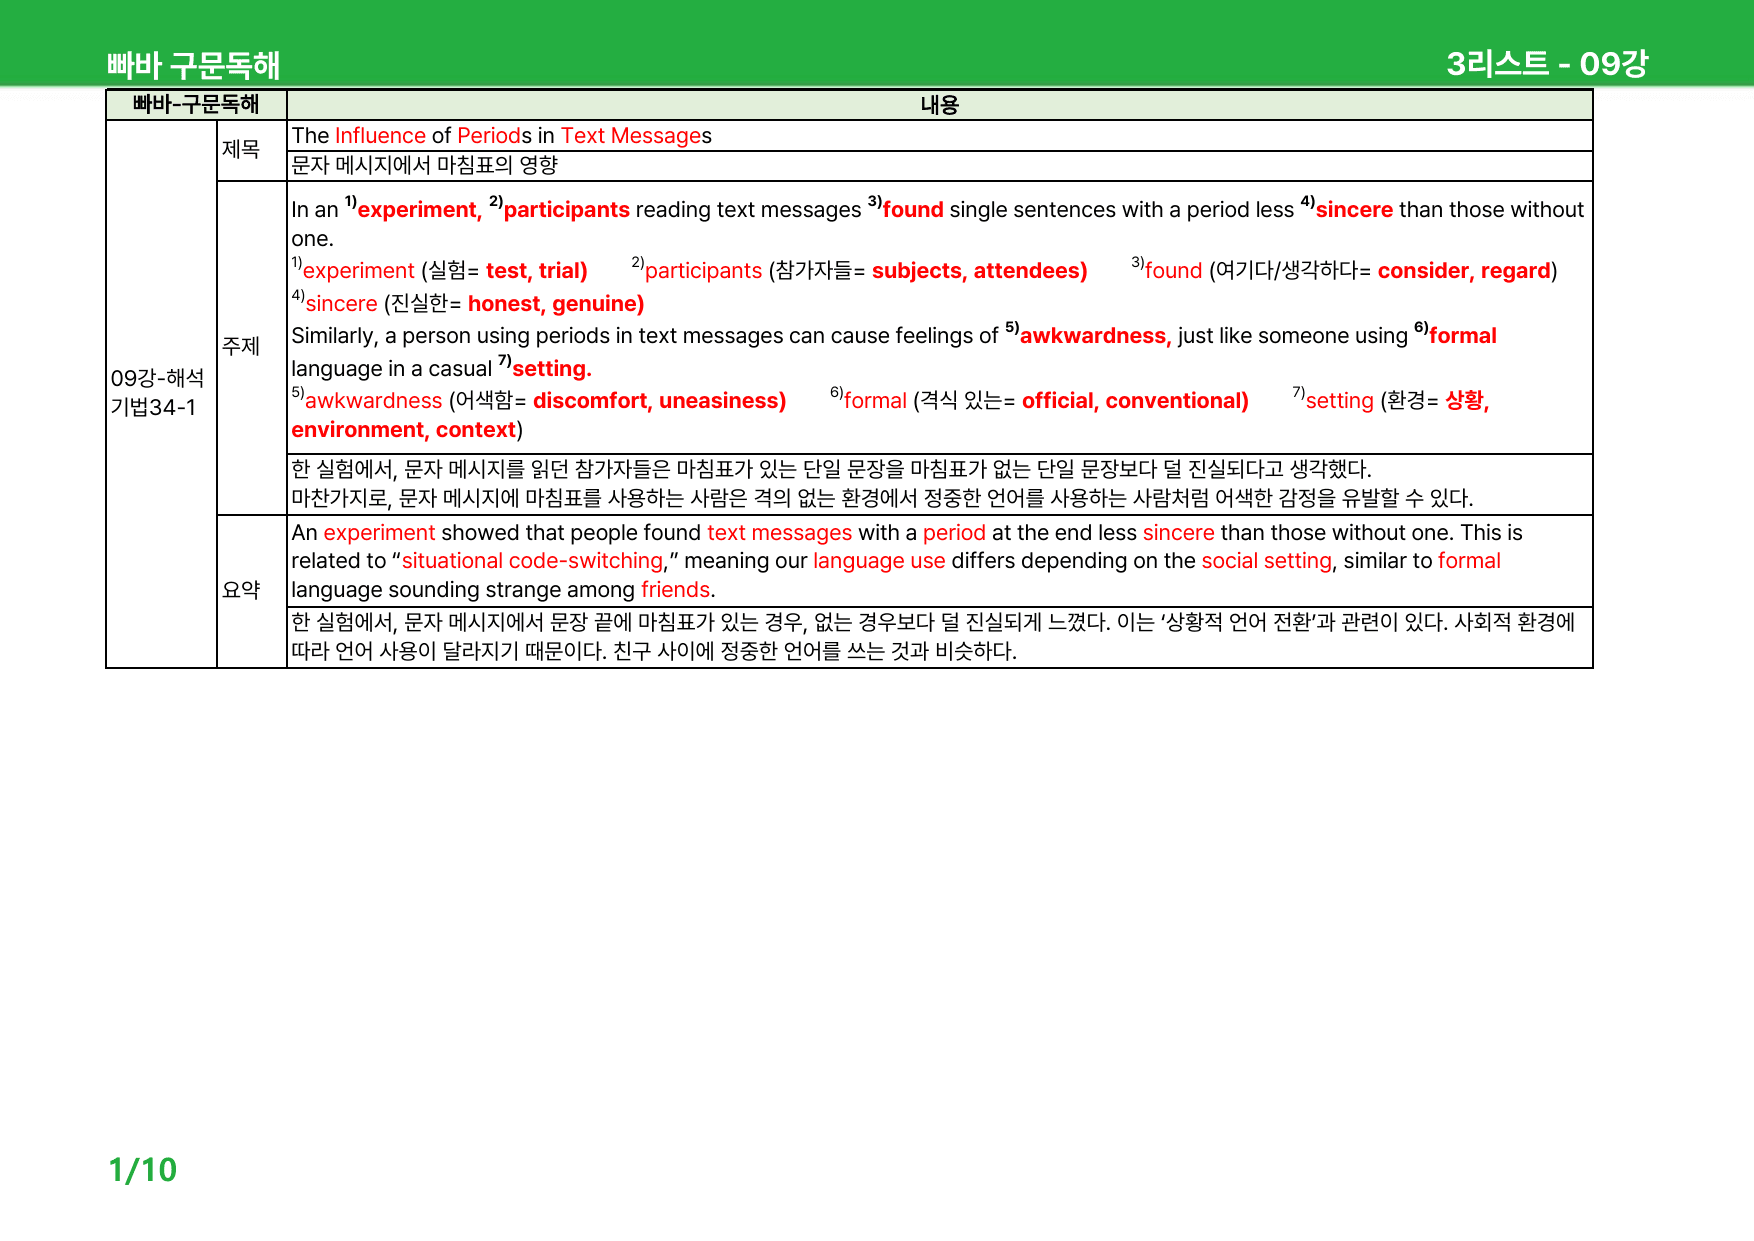
Task: Click the red word Influence in title
Action: pos(380,136)
